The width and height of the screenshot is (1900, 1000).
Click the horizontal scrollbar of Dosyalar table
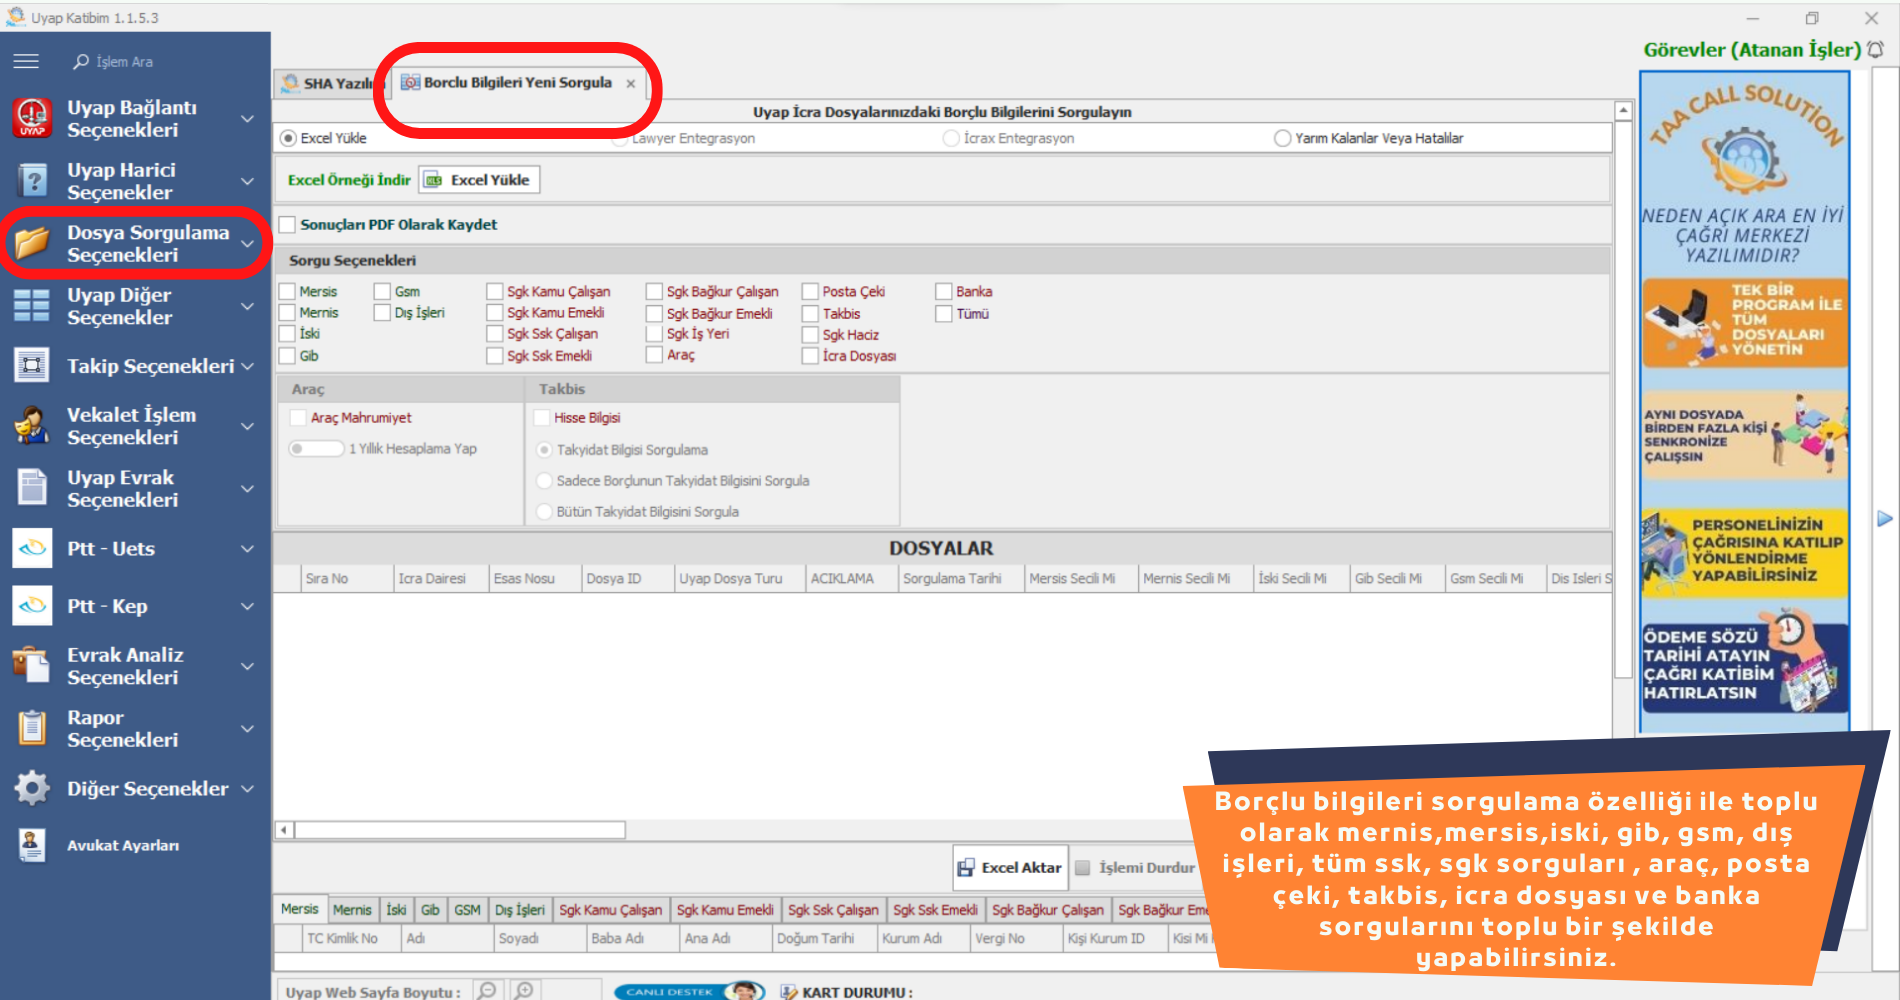coord(460,830)
